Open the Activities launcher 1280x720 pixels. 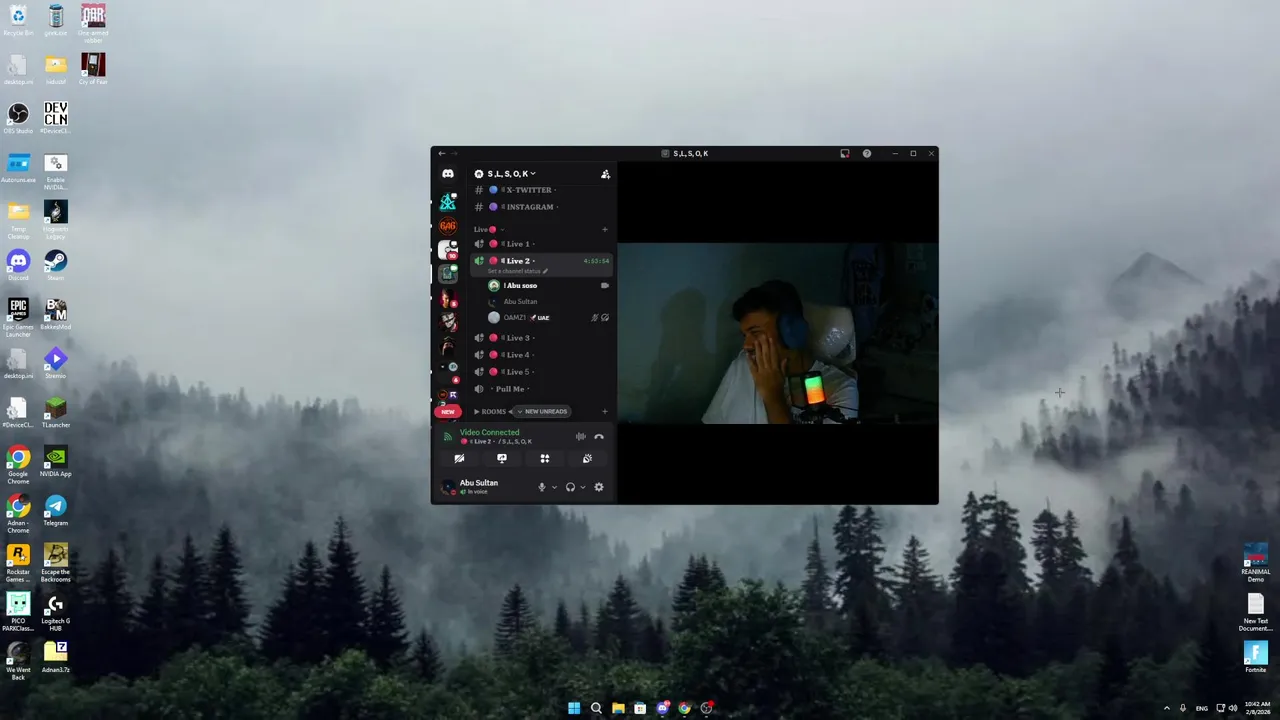pos(545,459)
